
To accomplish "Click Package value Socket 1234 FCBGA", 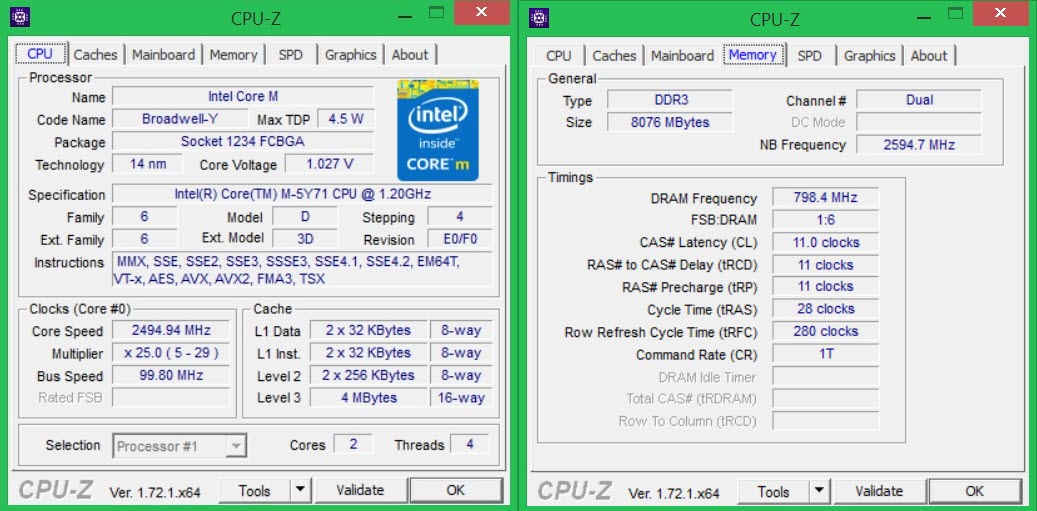I will [x=243, y=141].
